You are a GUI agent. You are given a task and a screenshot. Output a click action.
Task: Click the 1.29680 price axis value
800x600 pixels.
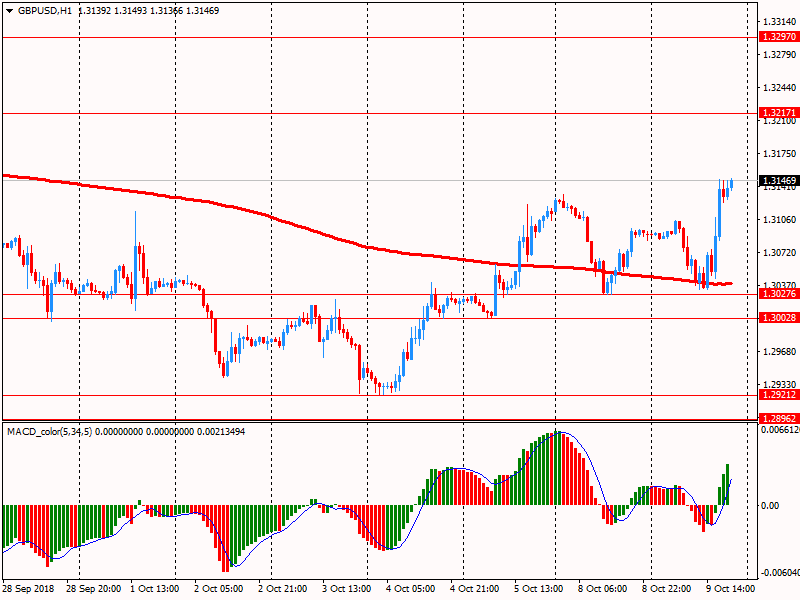pos(779,352)
